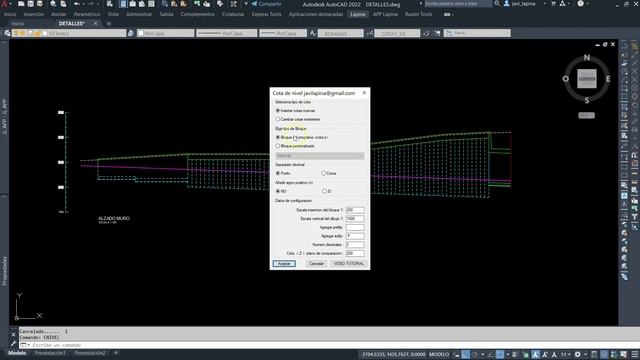This screenshot has height=360, width=640.
Task: Open the javi_lapina user account menu
Action: coord(525,4)
